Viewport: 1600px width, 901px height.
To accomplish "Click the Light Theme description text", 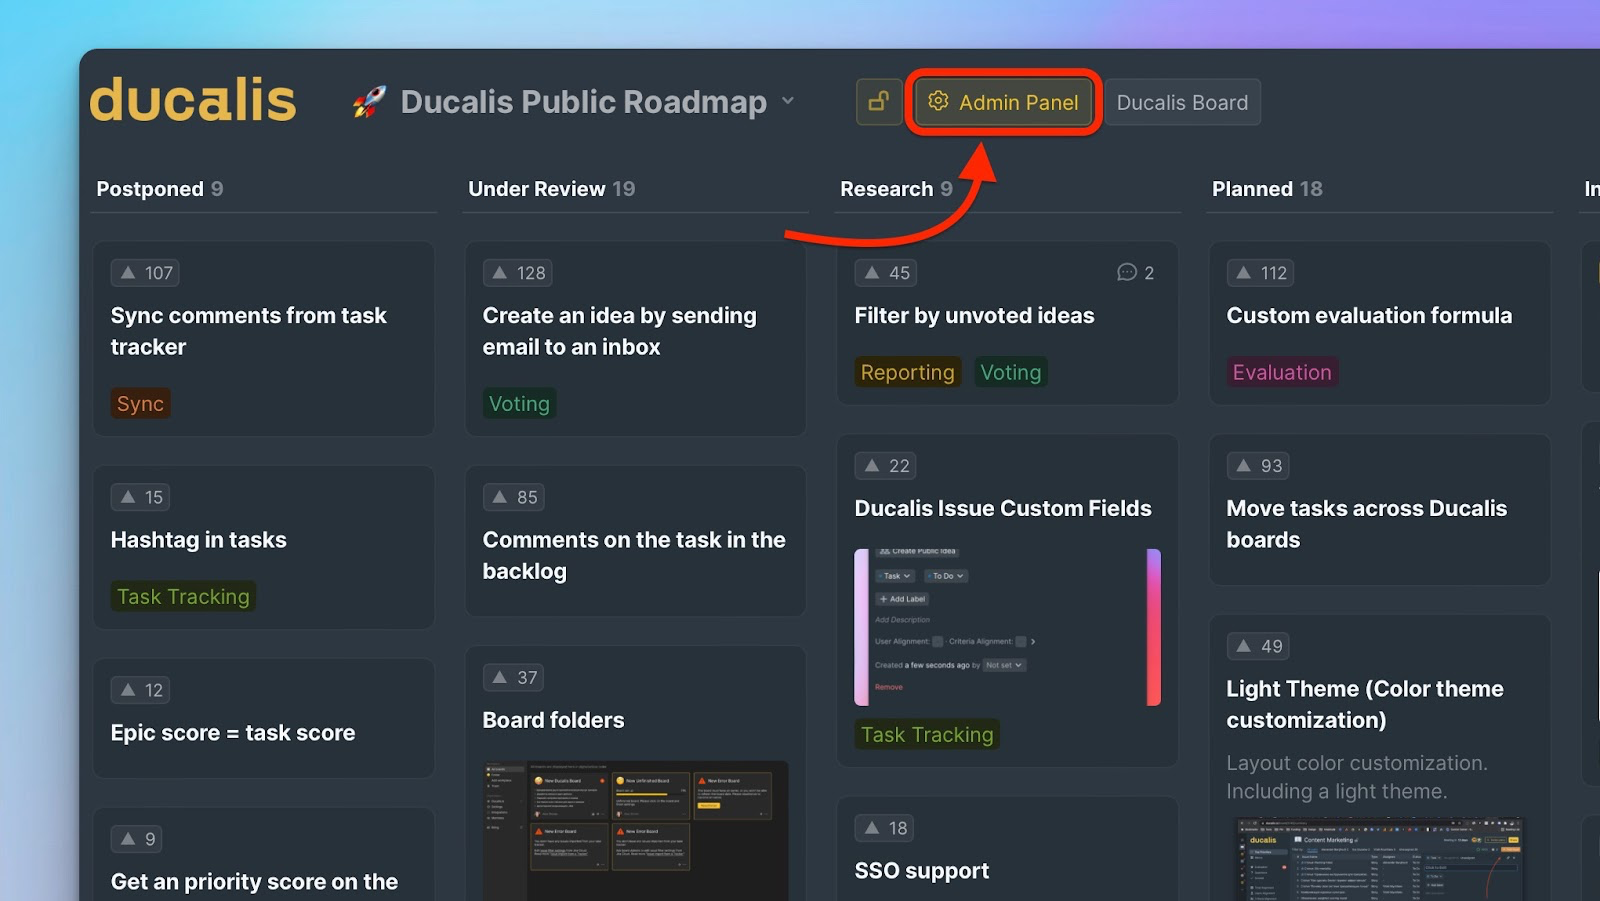I will coord(1357,777).
